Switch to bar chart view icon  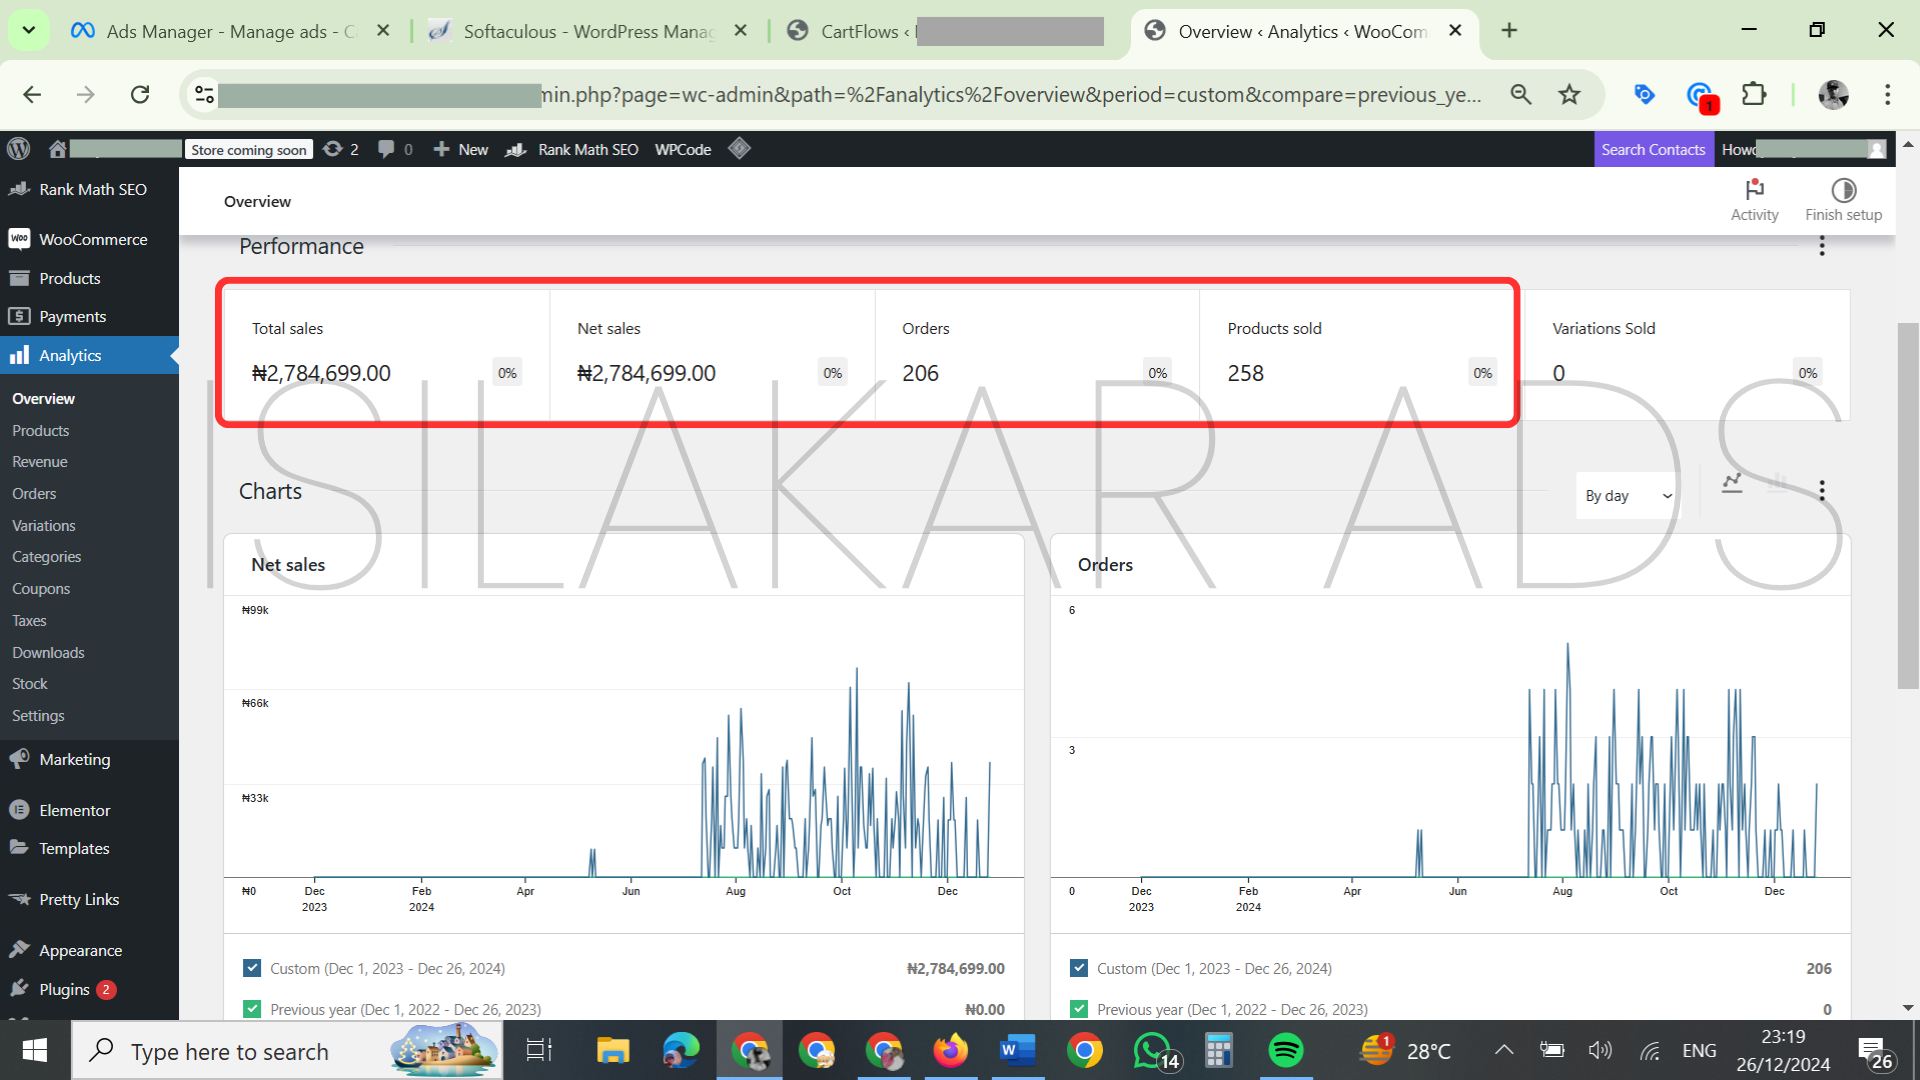click(1777, 484)
